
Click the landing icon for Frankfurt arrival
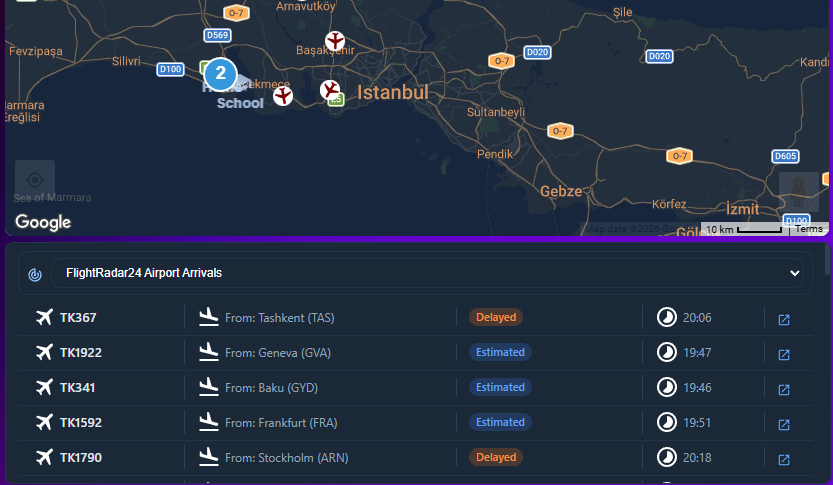click(209, 422)
